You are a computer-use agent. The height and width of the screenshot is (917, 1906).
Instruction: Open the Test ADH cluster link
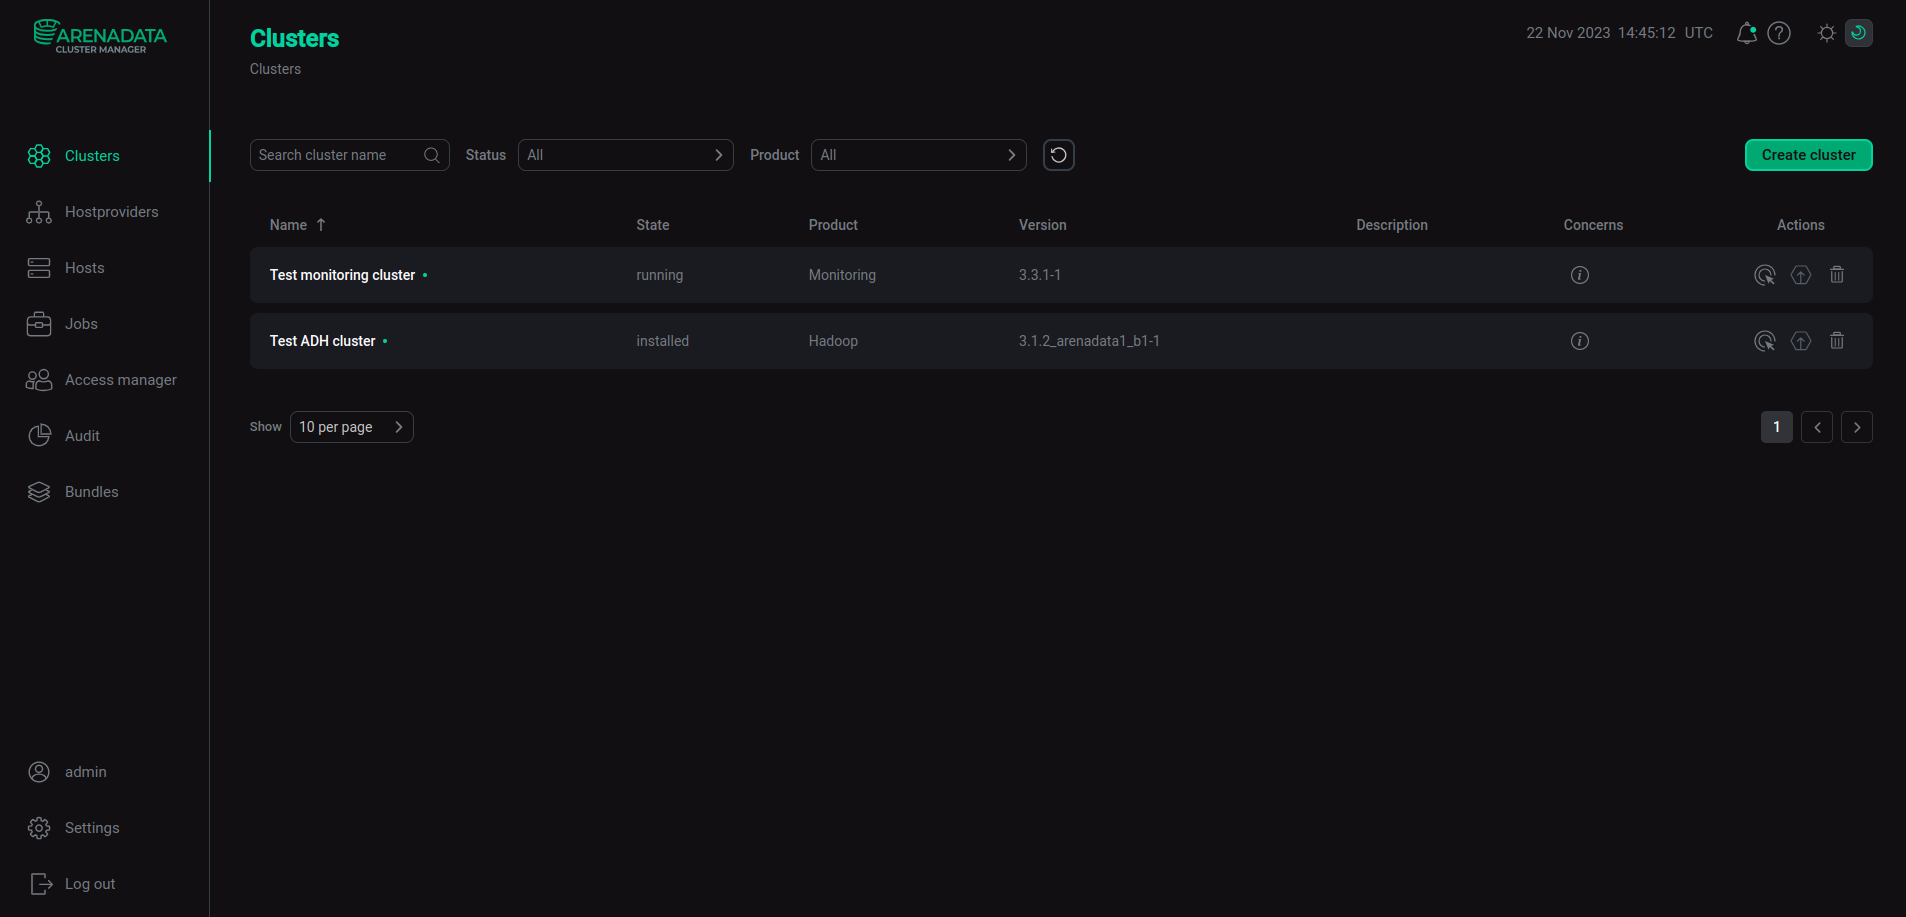tap(322, 341)
